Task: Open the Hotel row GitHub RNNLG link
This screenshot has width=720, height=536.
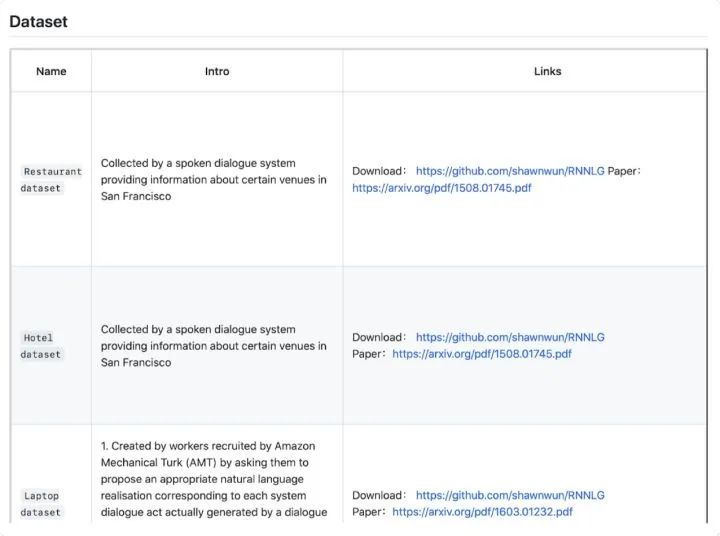Action: tap(510, 337)
